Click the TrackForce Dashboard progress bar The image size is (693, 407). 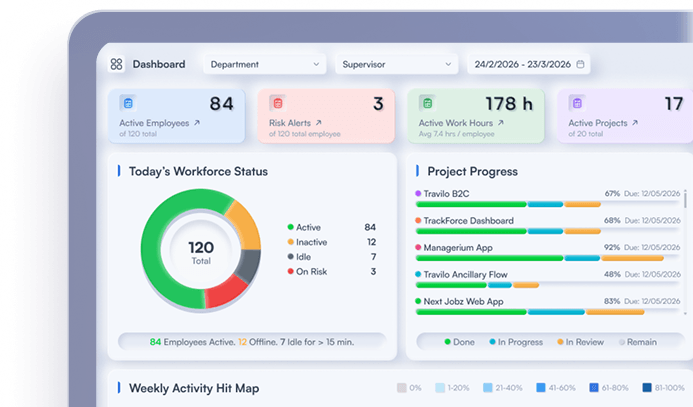(x=547, y=231)
